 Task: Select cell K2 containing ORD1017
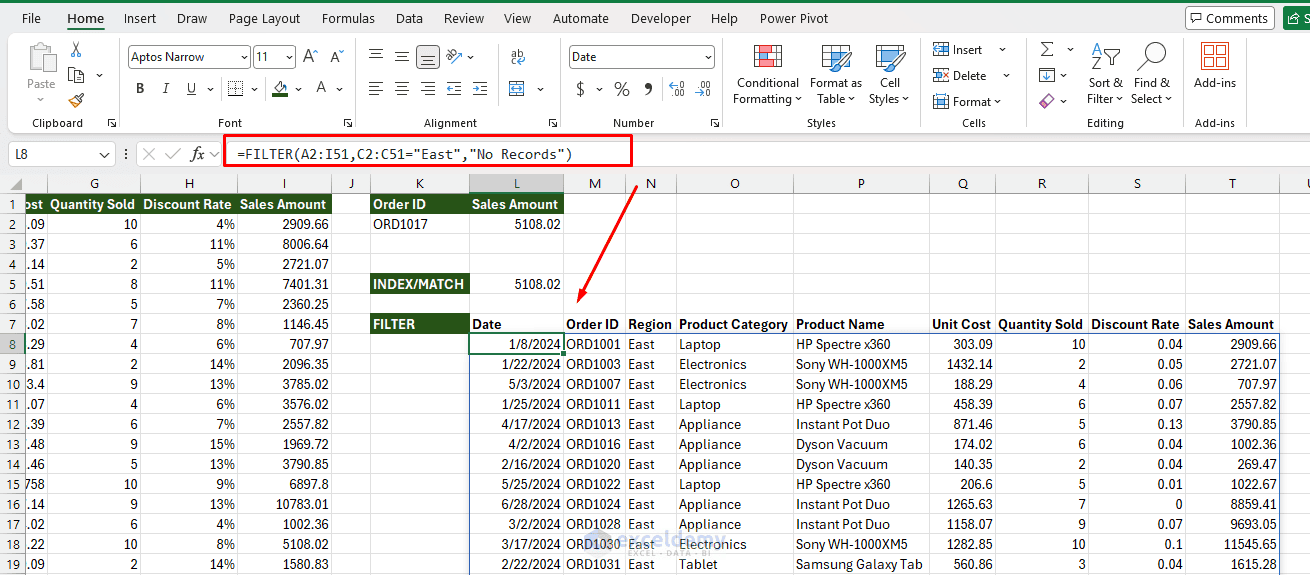click(419, 224)
